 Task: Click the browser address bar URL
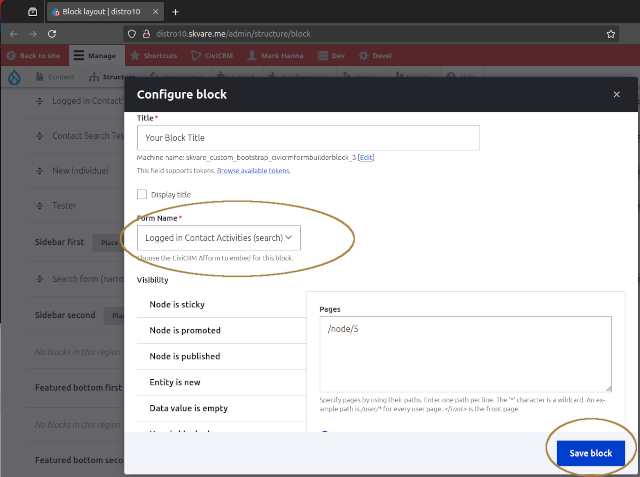[x=233, y=34]
